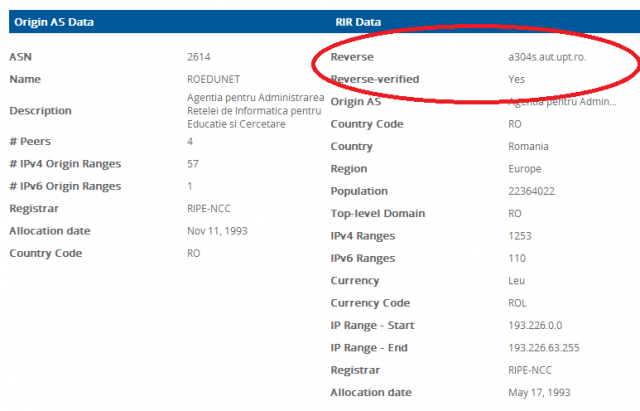640x411 pixels.
Task: Click the # IPv6 Origin Ranges value 1
Action: [x=189, y=186]
